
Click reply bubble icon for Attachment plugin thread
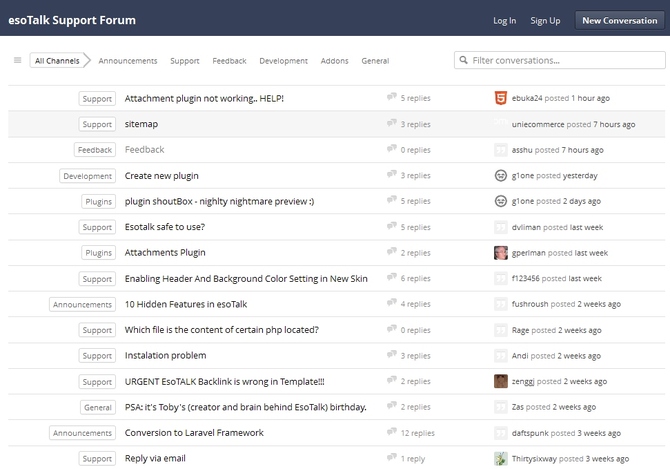(x=391, y=97)
